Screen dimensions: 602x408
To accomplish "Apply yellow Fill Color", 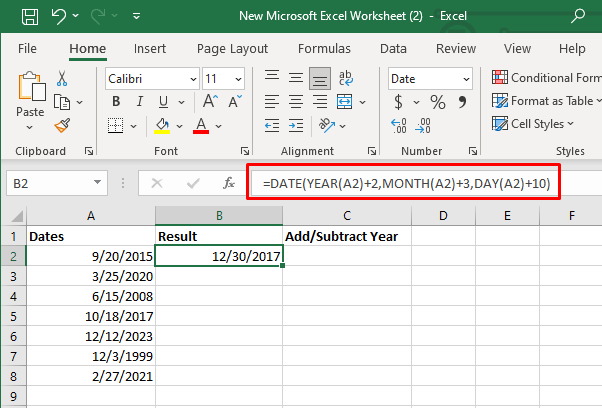I will point(162,126).
